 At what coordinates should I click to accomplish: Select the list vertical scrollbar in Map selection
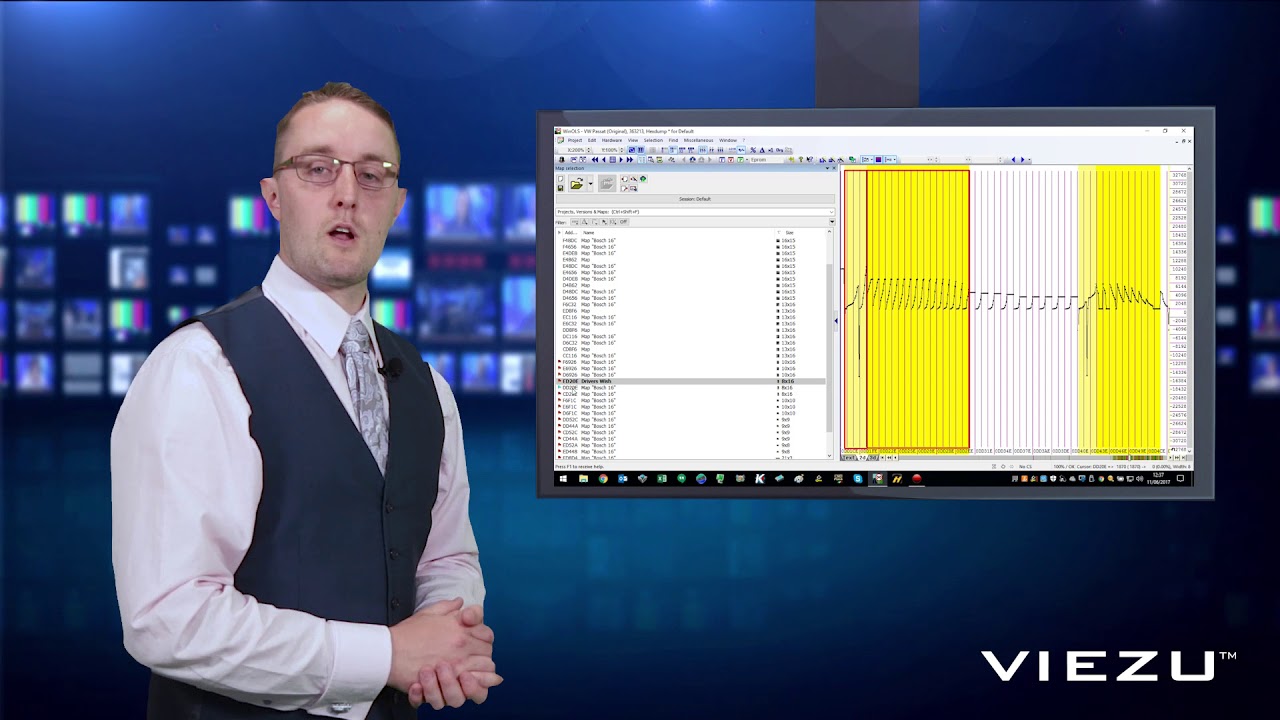[x=829, y=348]
